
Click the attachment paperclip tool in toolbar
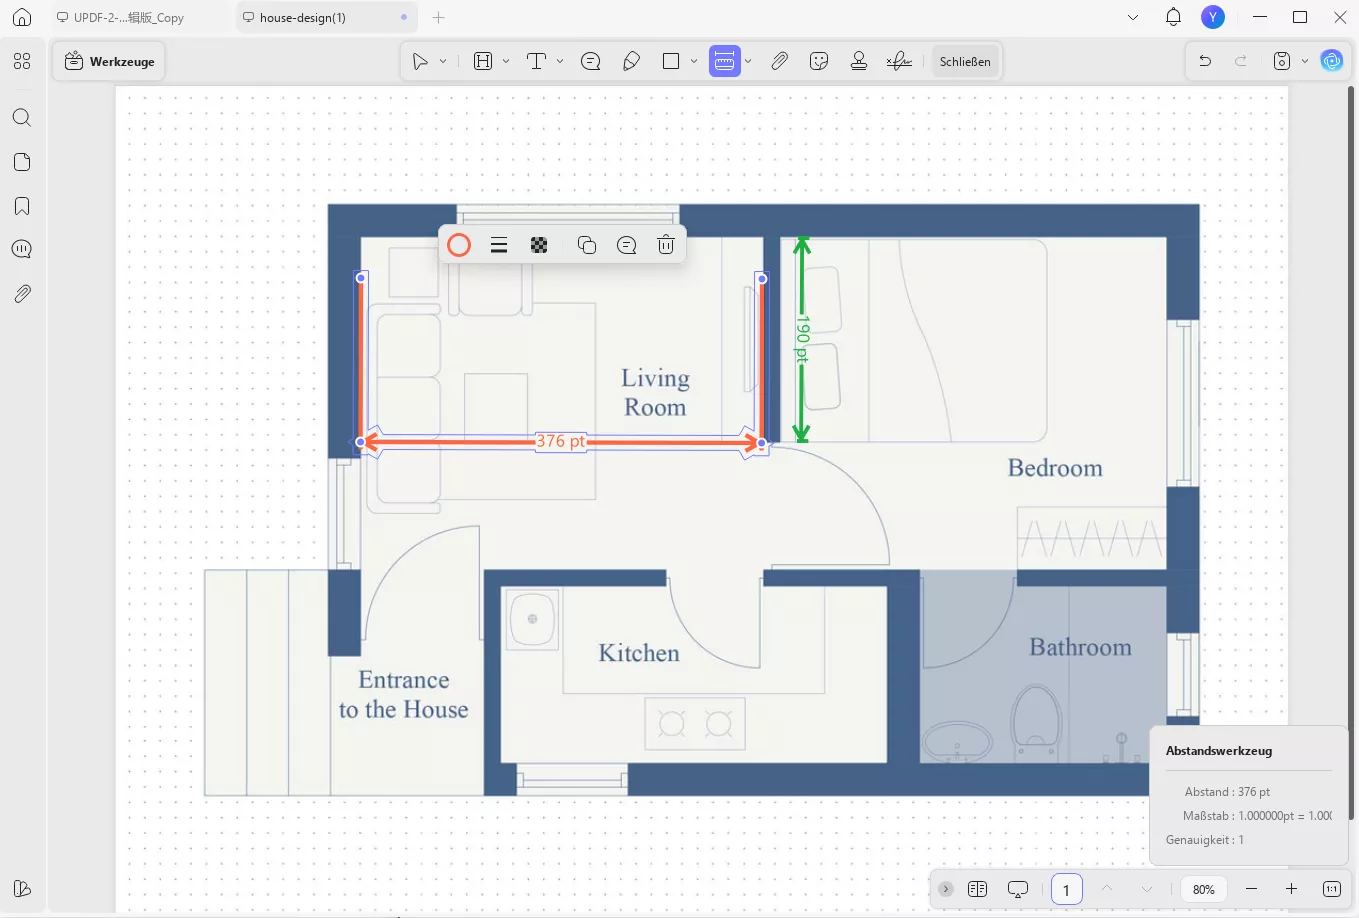[779, 61]
